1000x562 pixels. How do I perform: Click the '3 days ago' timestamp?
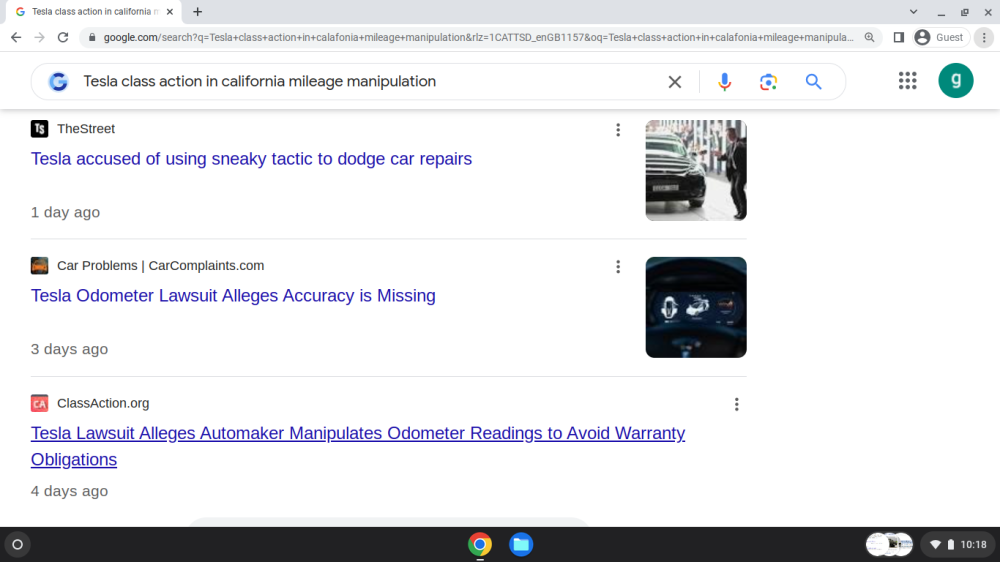(70, 349)
